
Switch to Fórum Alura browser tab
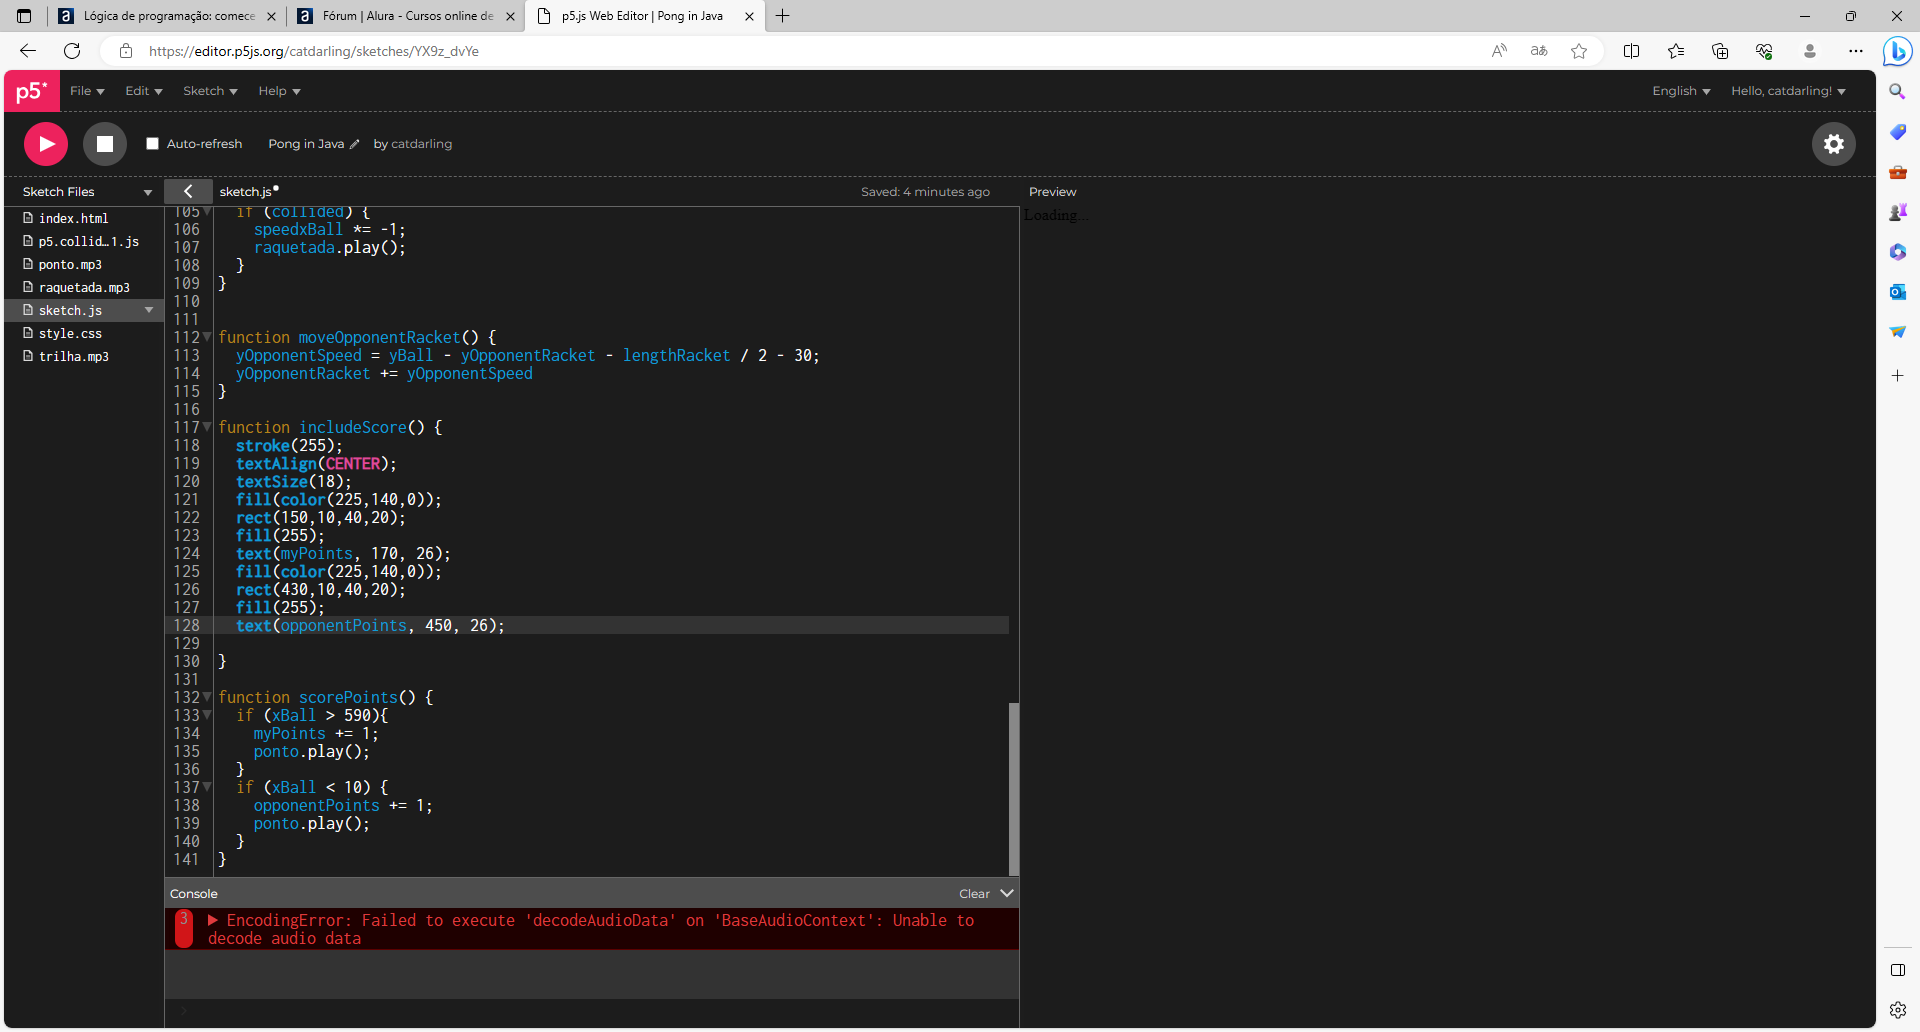(405, 16)
